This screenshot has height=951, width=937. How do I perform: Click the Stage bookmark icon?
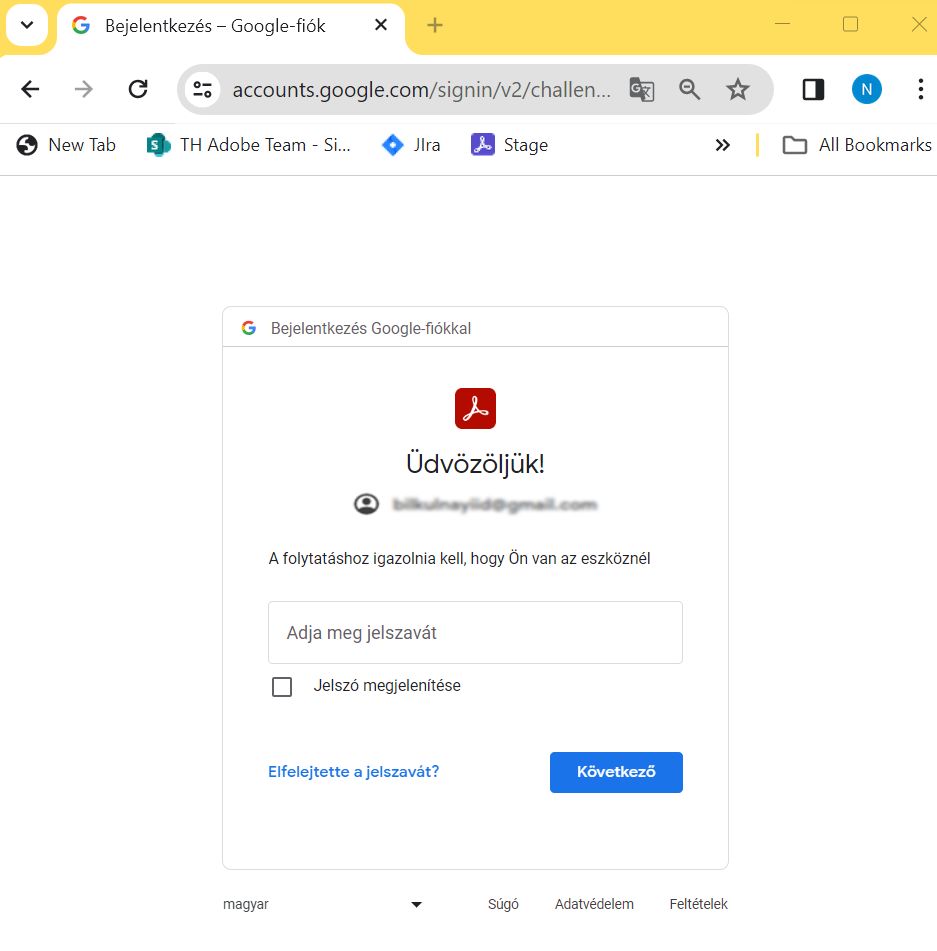(483, 144)
